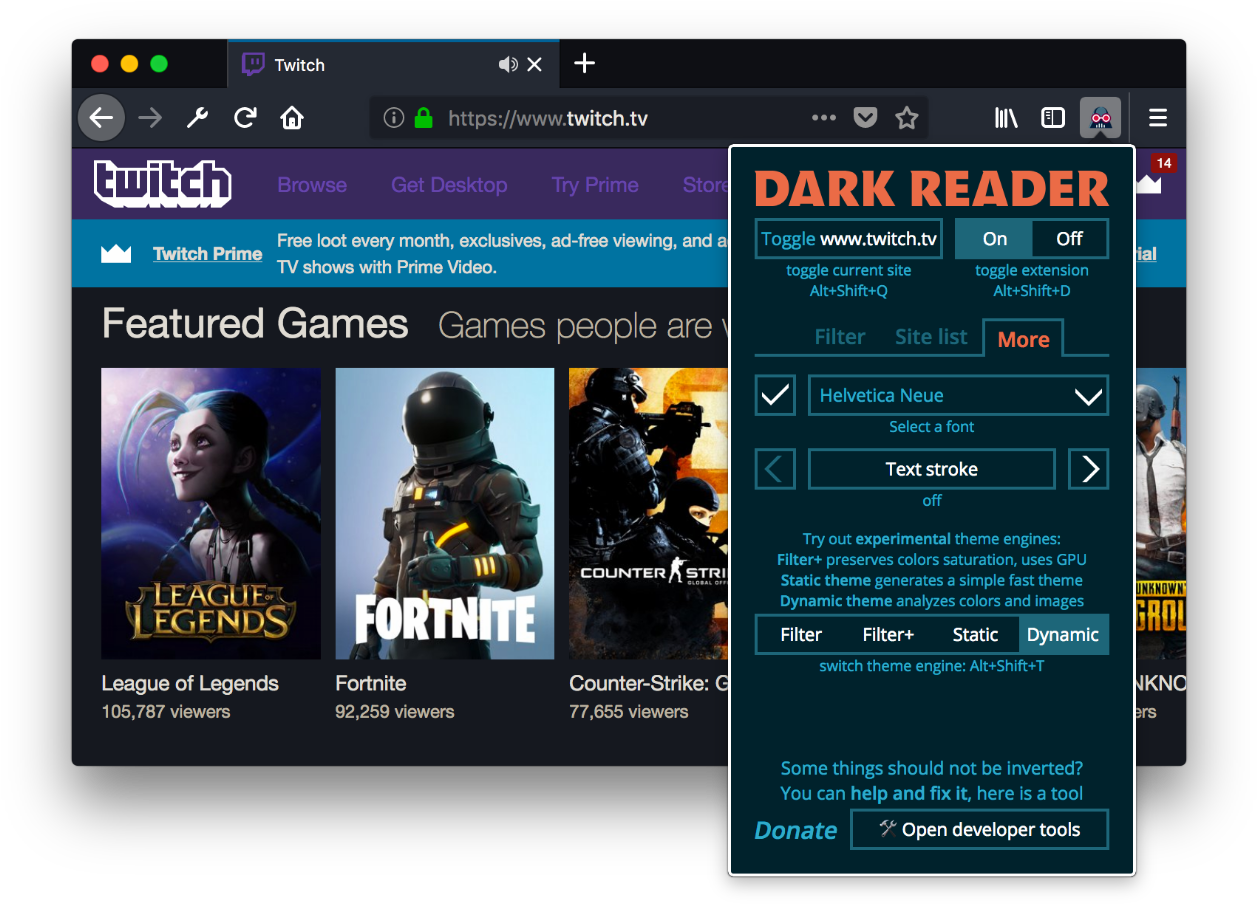Select the Twitch browser tab
Viewport: 1257px width, 904px height.
pyautogui.click(x=394, y=65)
